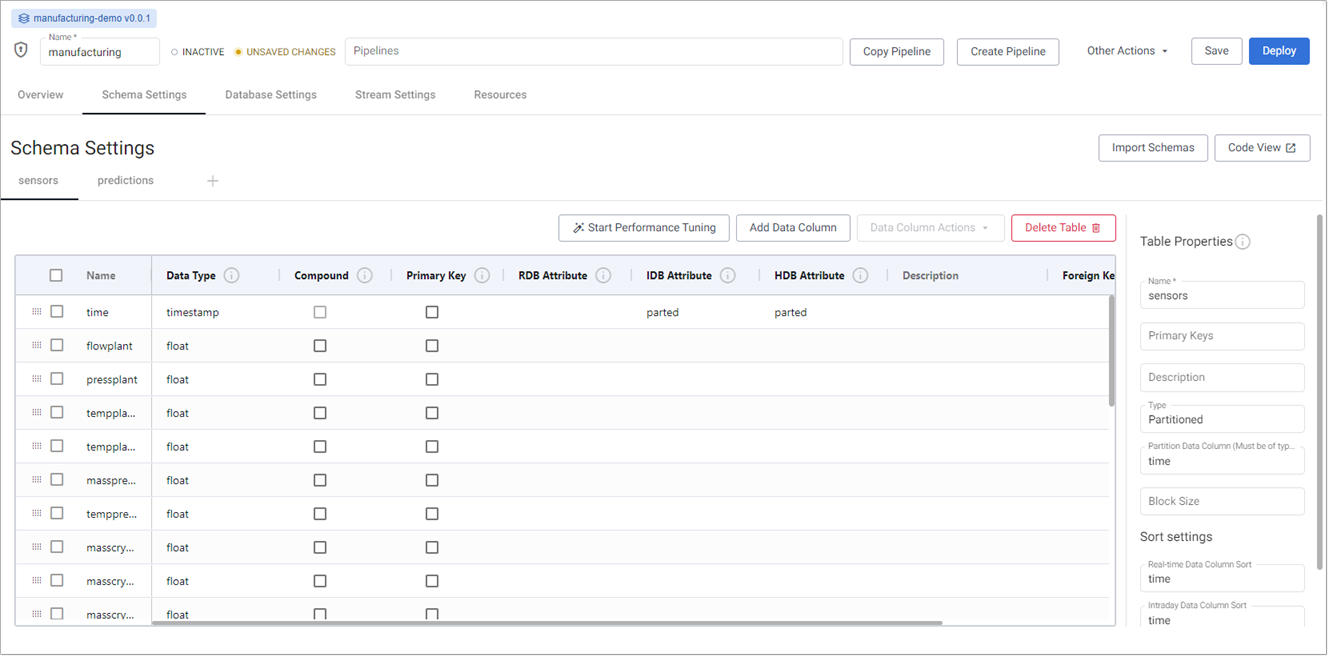Image resolution: width=1329 pixels, height=657 pixels.
Task: Click the manufacturing-demo version badge icon
Action: 24,17
